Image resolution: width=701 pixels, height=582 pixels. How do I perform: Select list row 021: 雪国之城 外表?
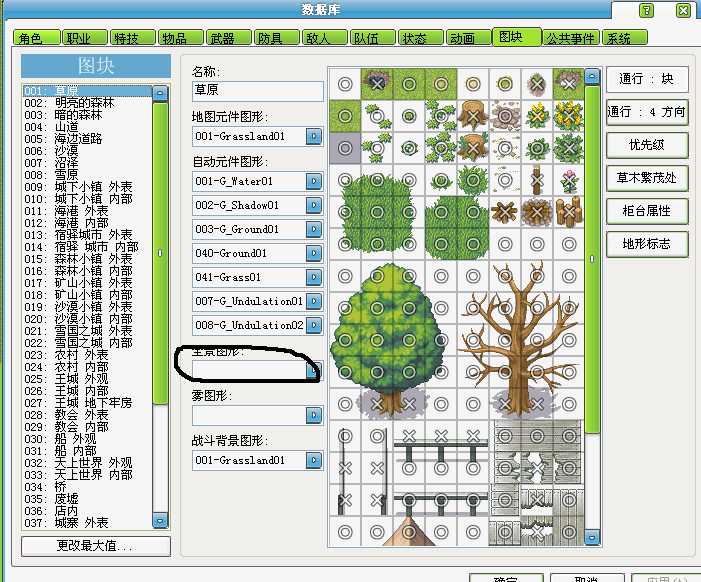[x=87, y=331]
